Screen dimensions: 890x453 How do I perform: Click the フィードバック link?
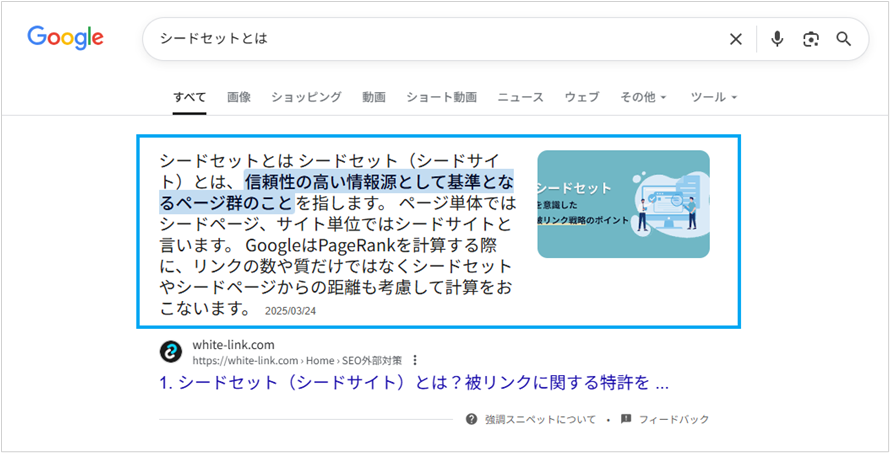674,420
